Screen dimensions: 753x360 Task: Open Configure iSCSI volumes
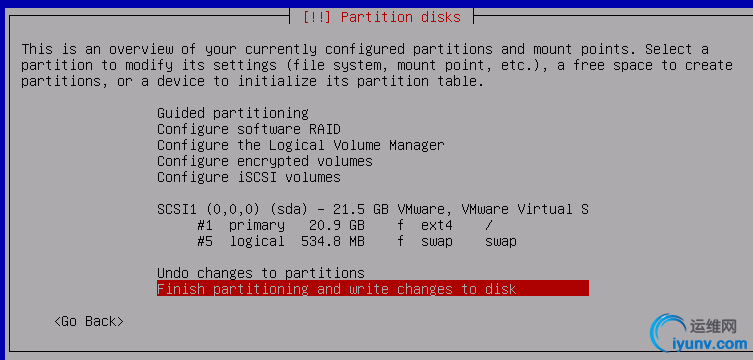tap(249, 177)
